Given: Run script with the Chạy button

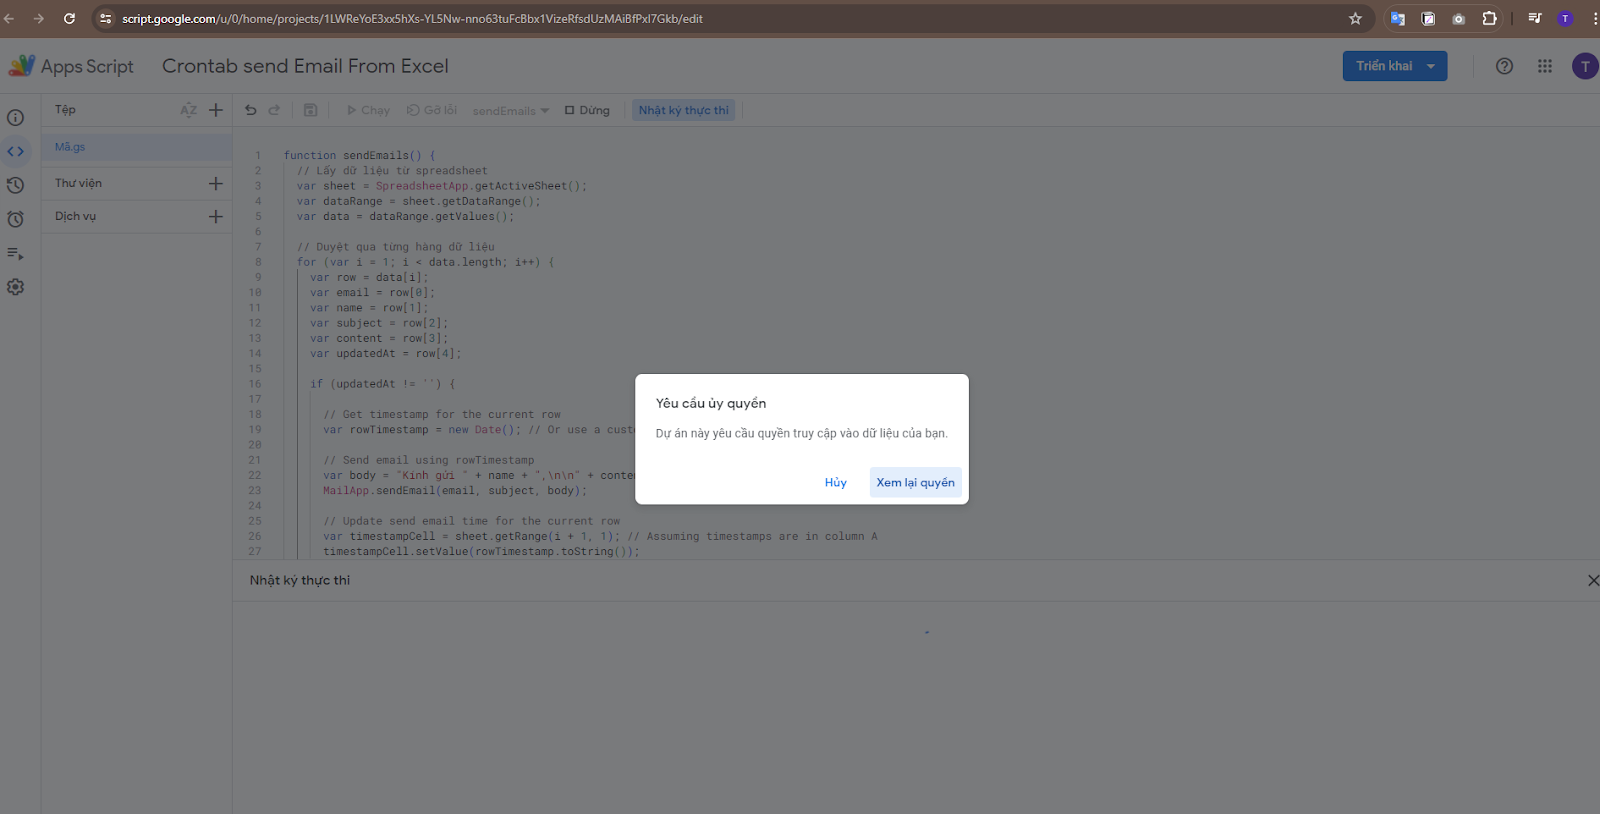Looking at the screenshot, I should (x=368, y=110).
